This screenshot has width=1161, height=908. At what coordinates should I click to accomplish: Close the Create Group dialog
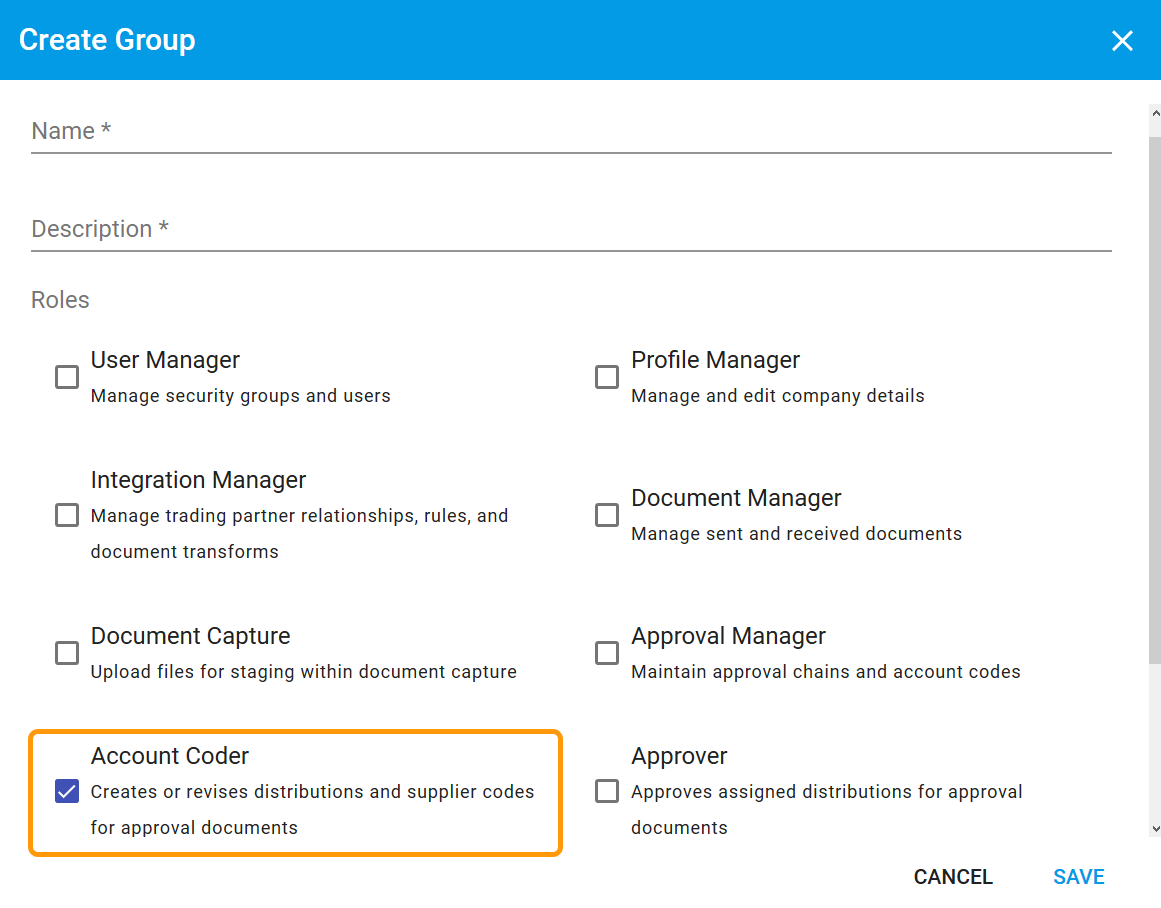tap(1122, 40)
